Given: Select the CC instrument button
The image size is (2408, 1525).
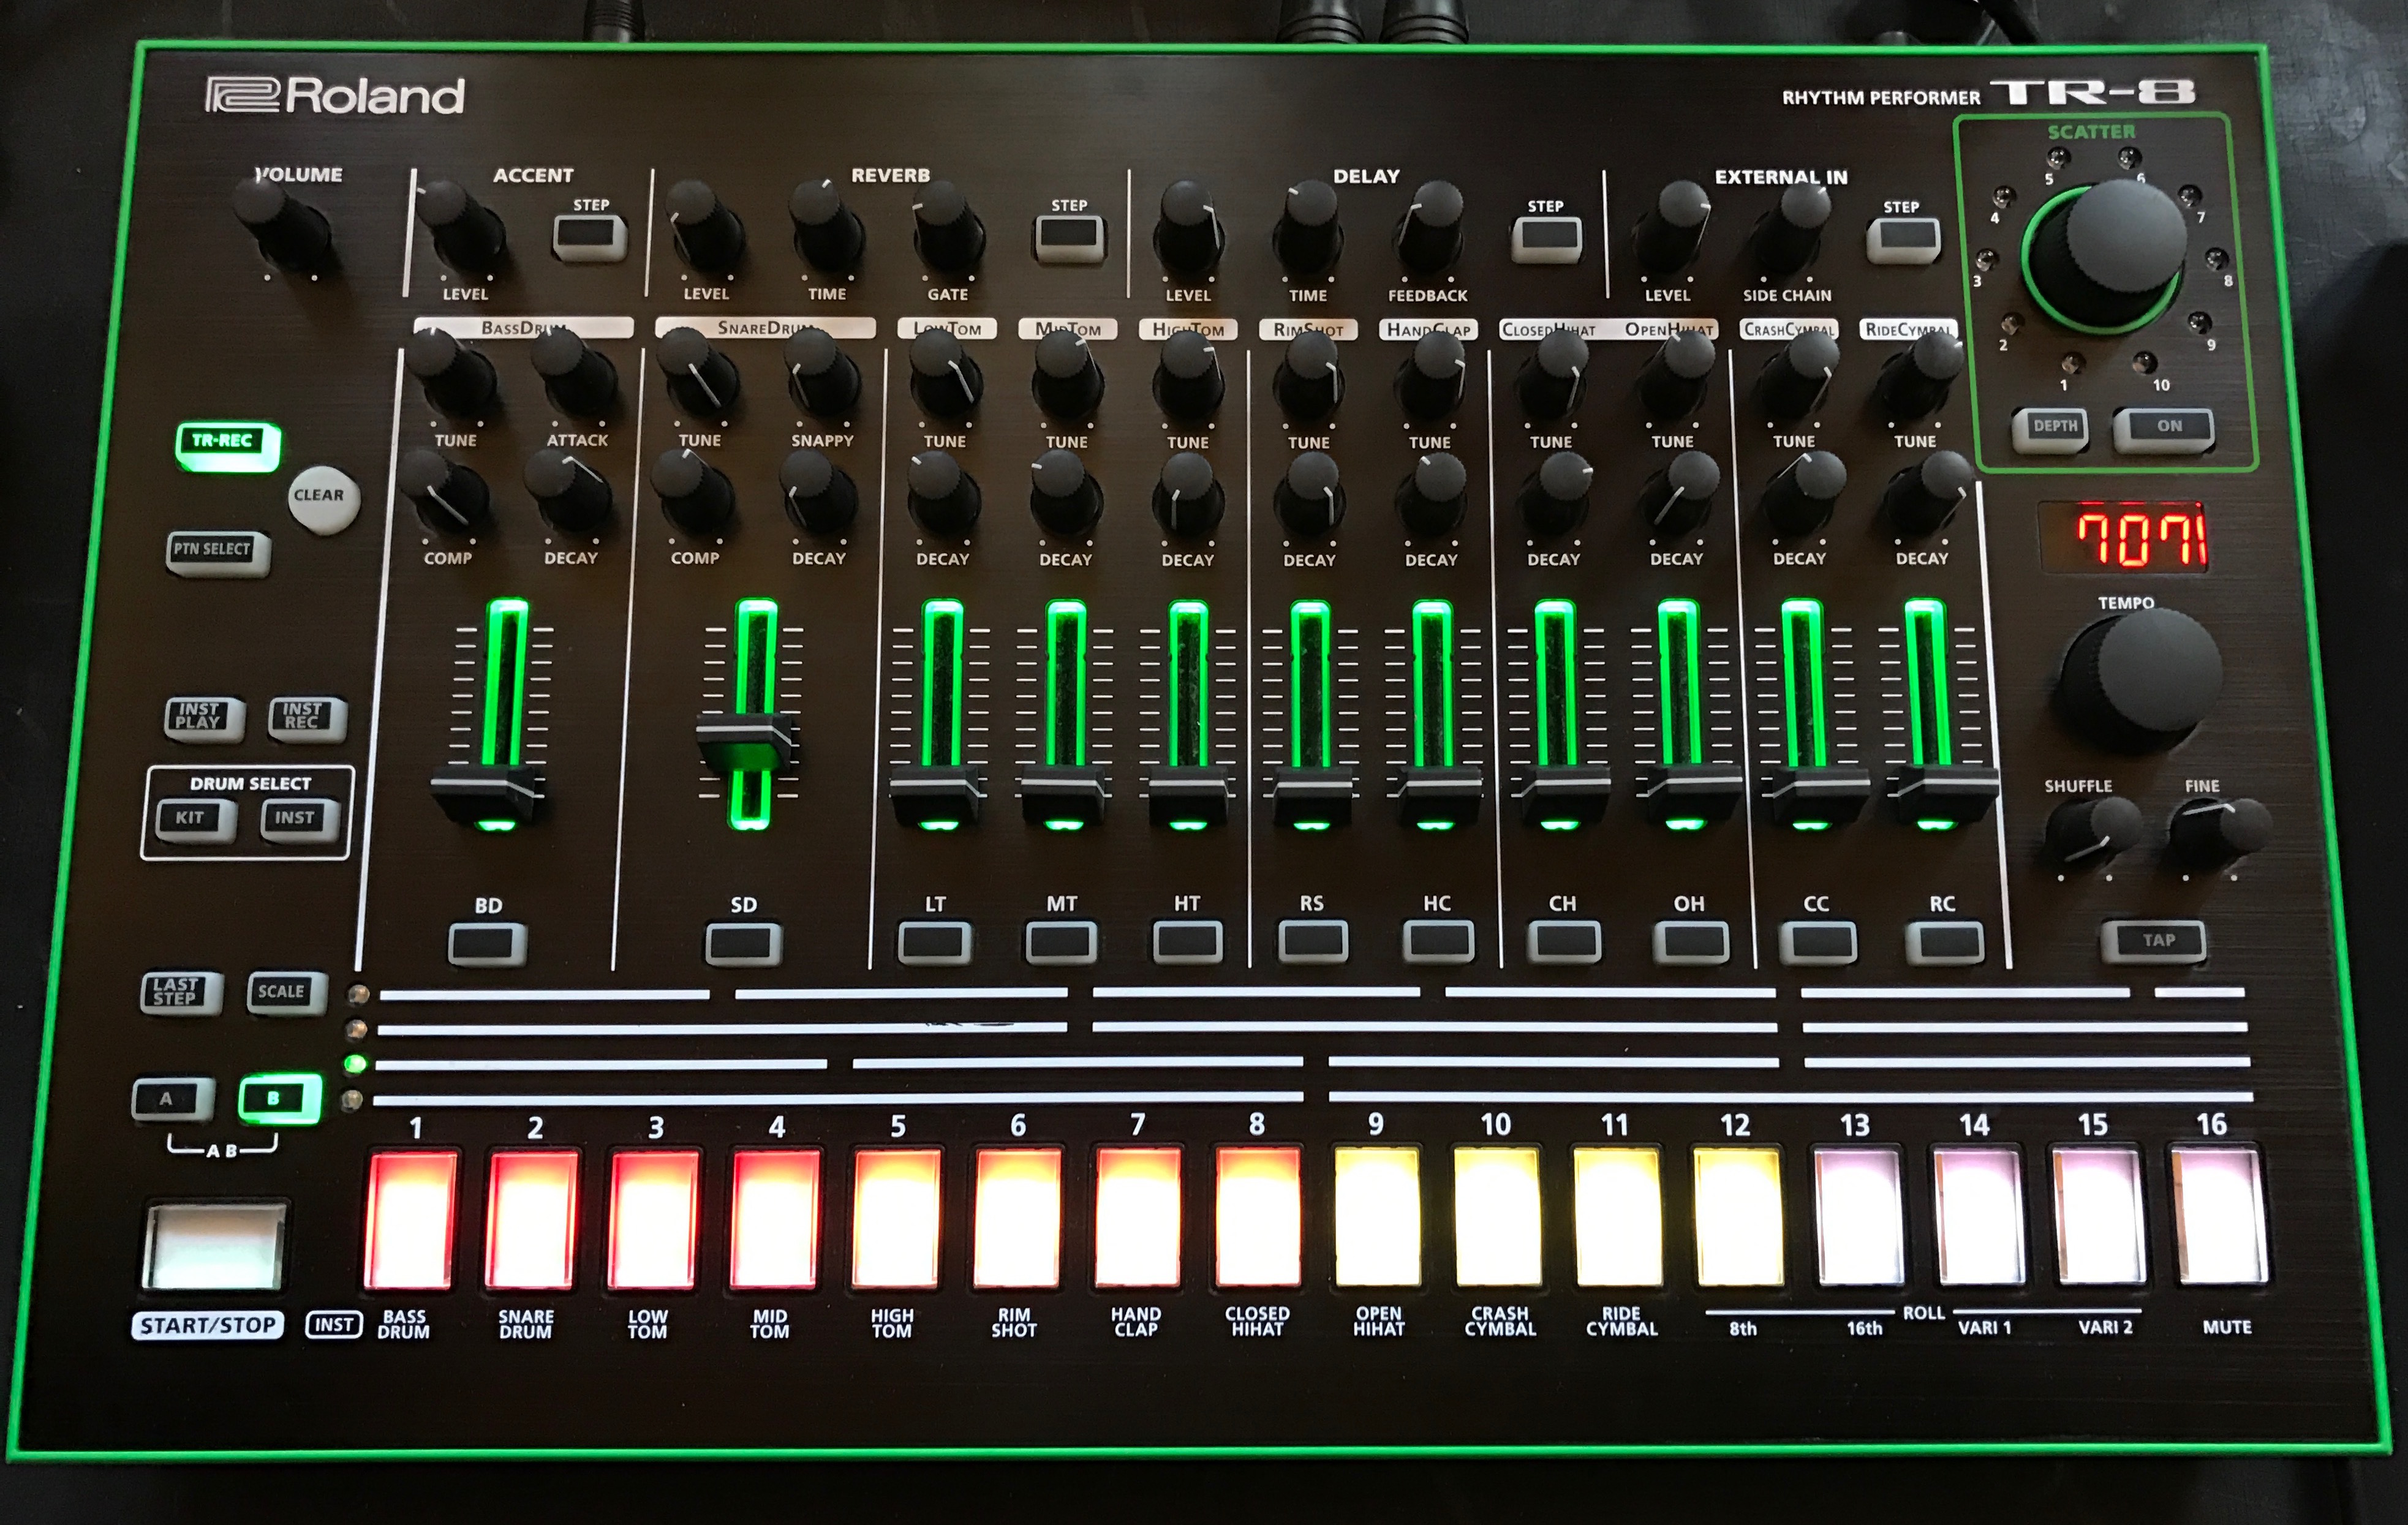Looking at the screenshot, I should 1818,942.
